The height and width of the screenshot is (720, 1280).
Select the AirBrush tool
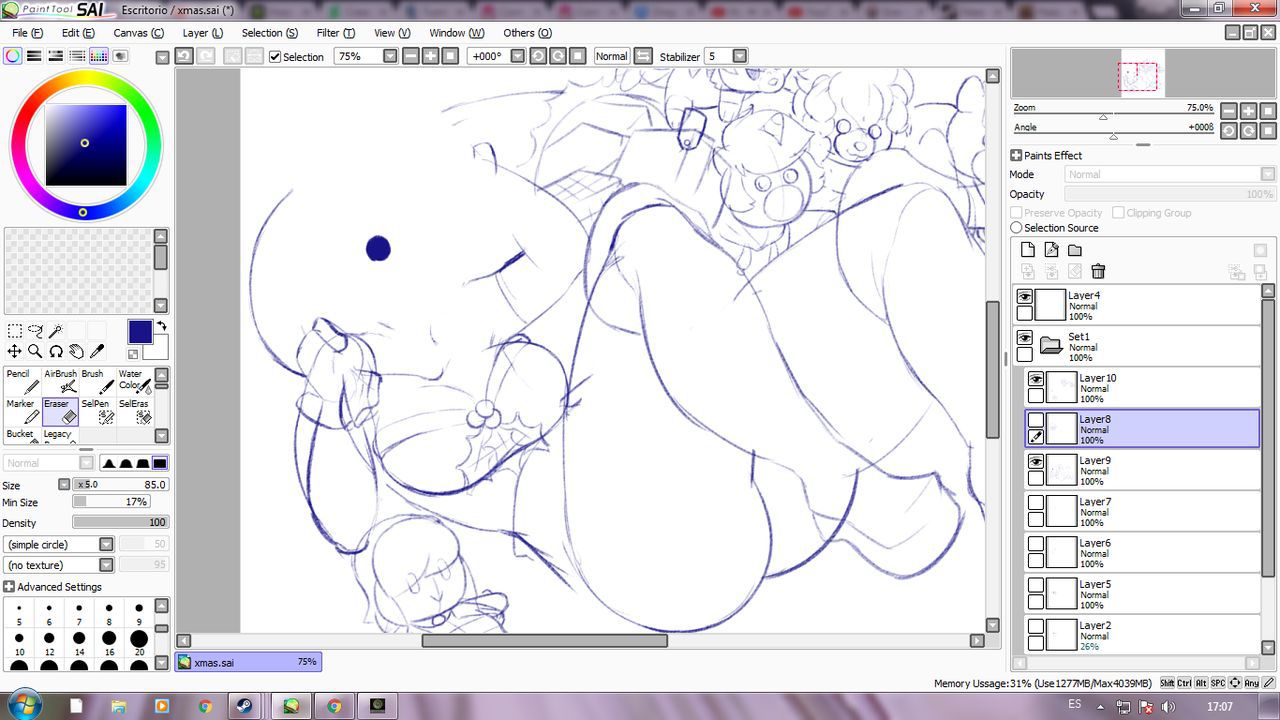[x=60, y=382]
